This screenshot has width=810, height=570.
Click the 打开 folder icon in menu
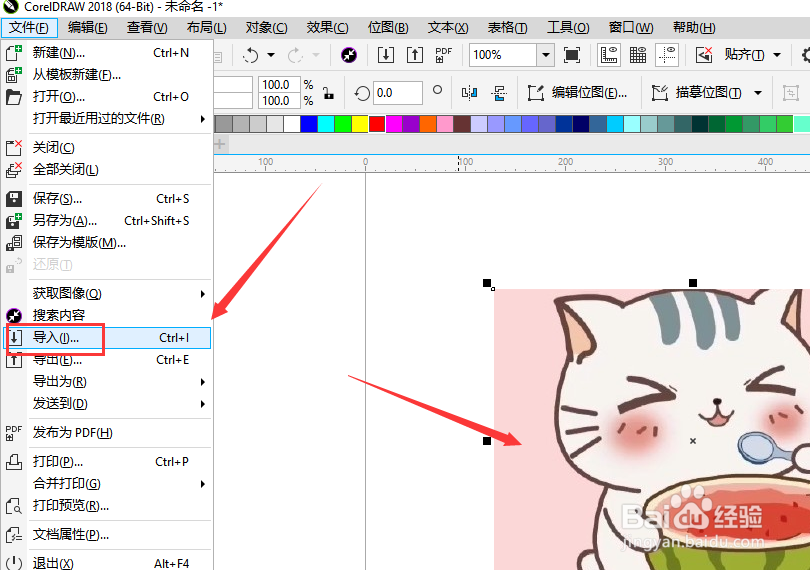click(14, 97)
